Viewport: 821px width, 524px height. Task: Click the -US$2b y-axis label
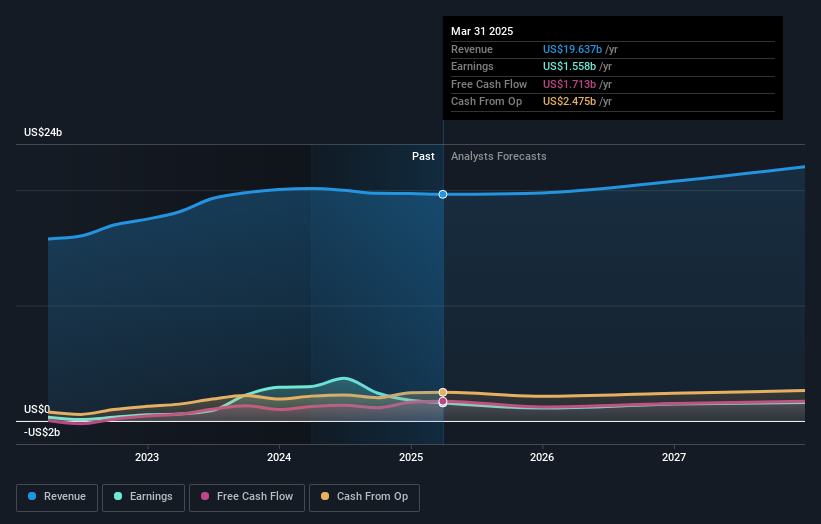tap(42, 432)
